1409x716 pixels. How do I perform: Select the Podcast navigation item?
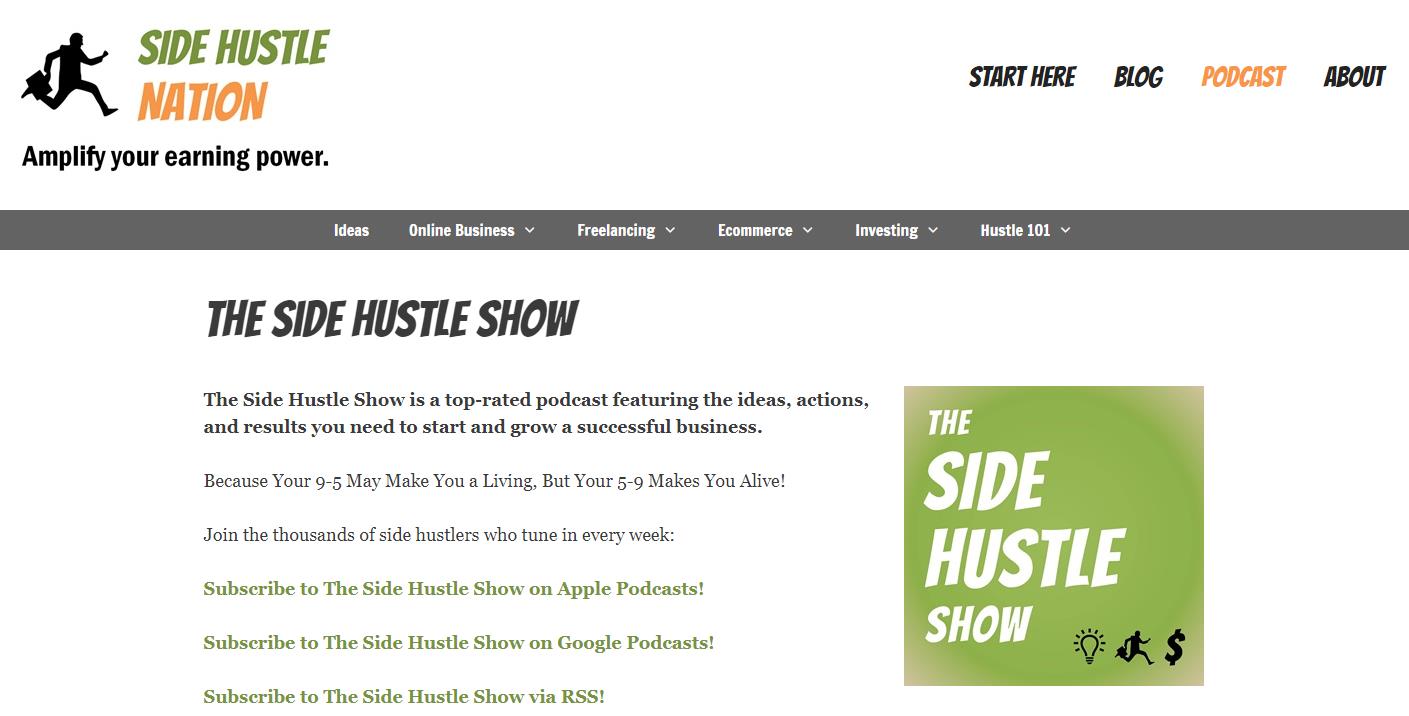click(x=1243, y=77)
